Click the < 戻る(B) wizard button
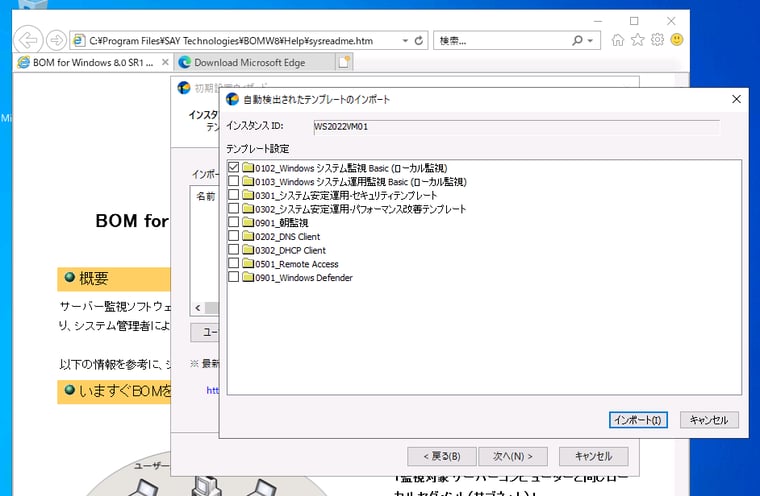 (x=442, y=456)
